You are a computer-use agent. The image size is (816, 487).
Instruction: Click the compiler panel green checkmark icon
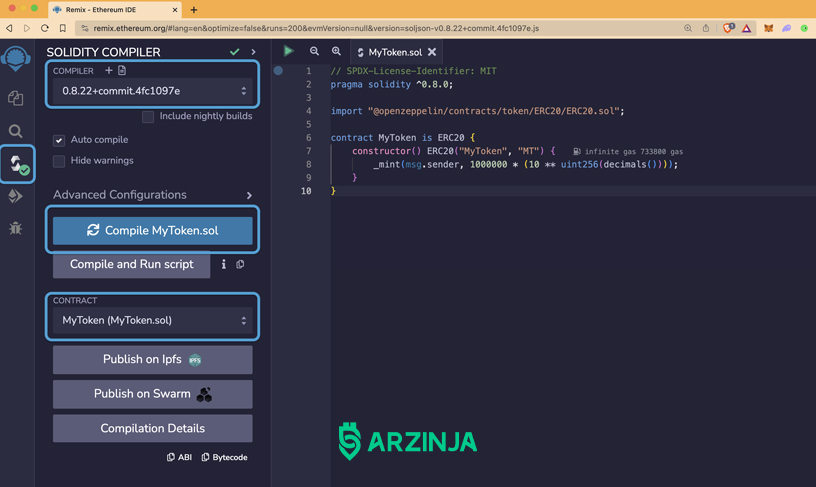pyautogui.click(x=235, y=52)
